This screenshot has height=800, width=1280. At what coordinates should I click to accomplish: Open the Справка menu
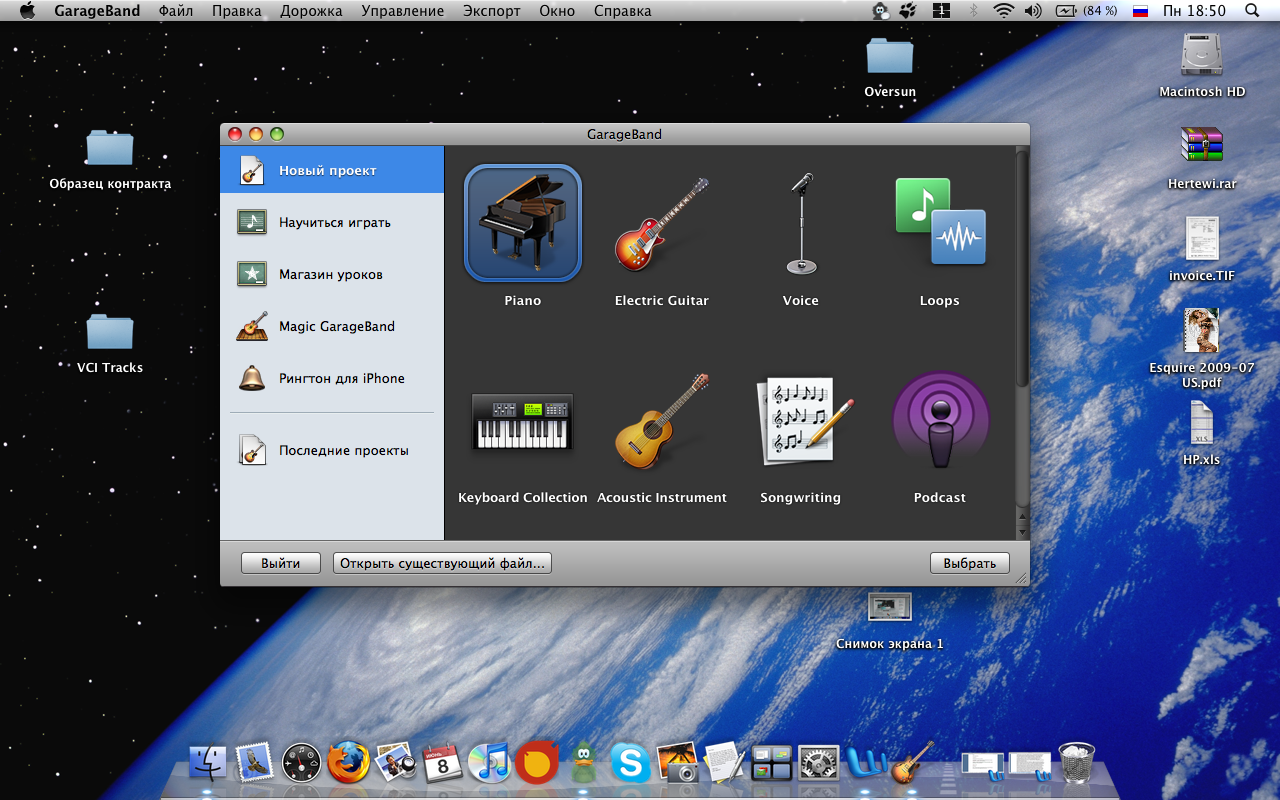point(622,11)
